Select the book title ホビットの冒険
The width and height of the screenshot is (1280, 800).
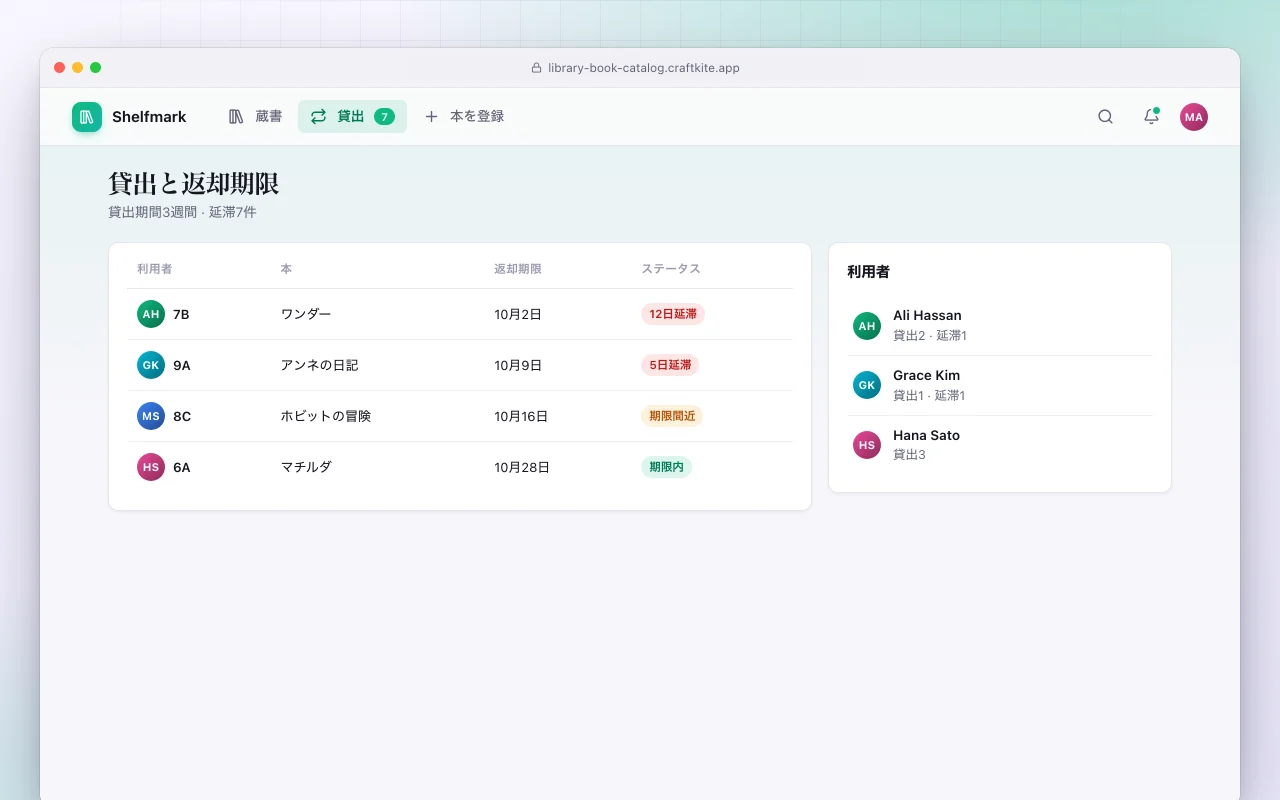(326, 416)
